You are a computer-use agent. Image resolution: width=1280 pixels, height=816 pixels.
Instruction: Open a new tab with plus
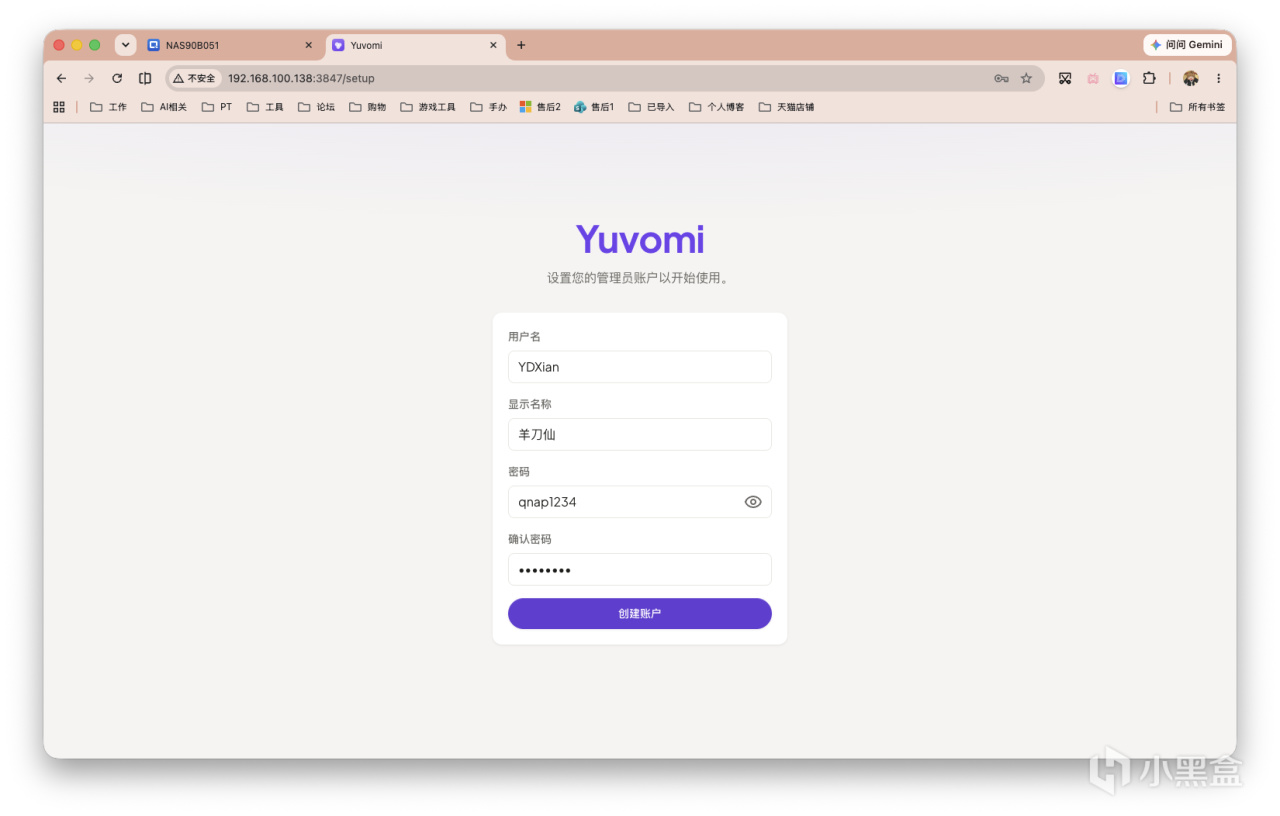[521, 45]
